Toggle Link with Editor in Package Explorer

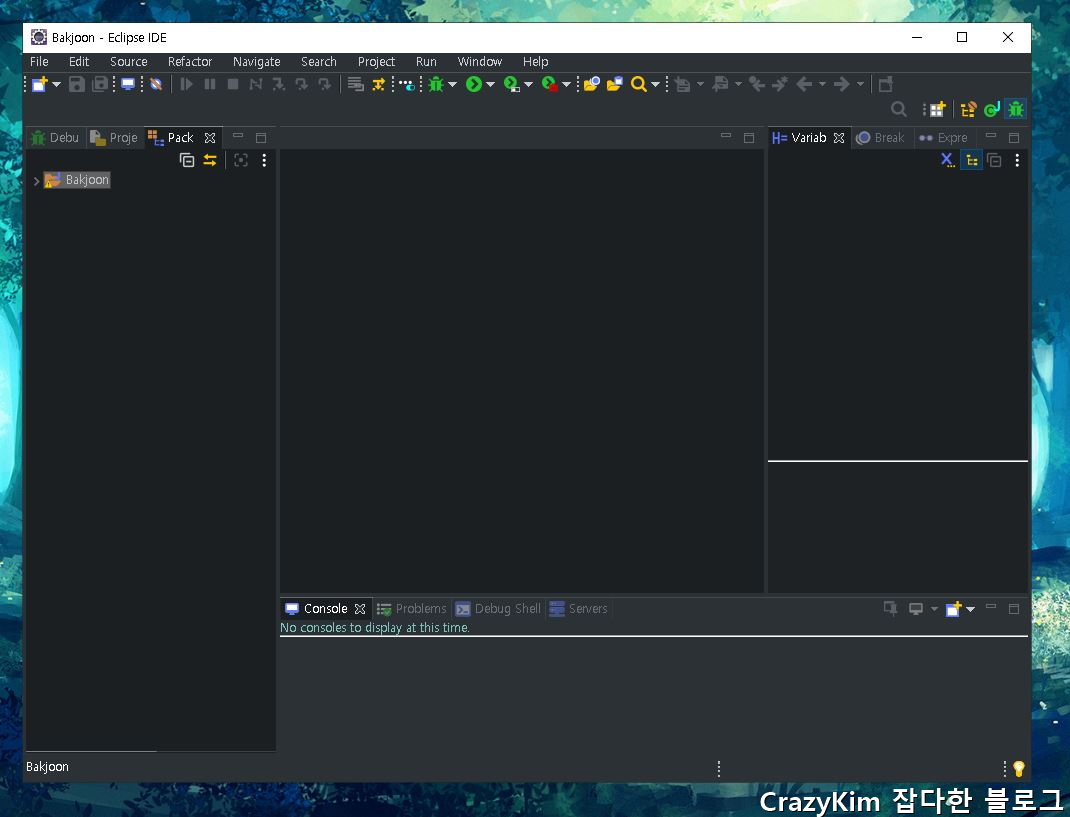click(209, 160)
